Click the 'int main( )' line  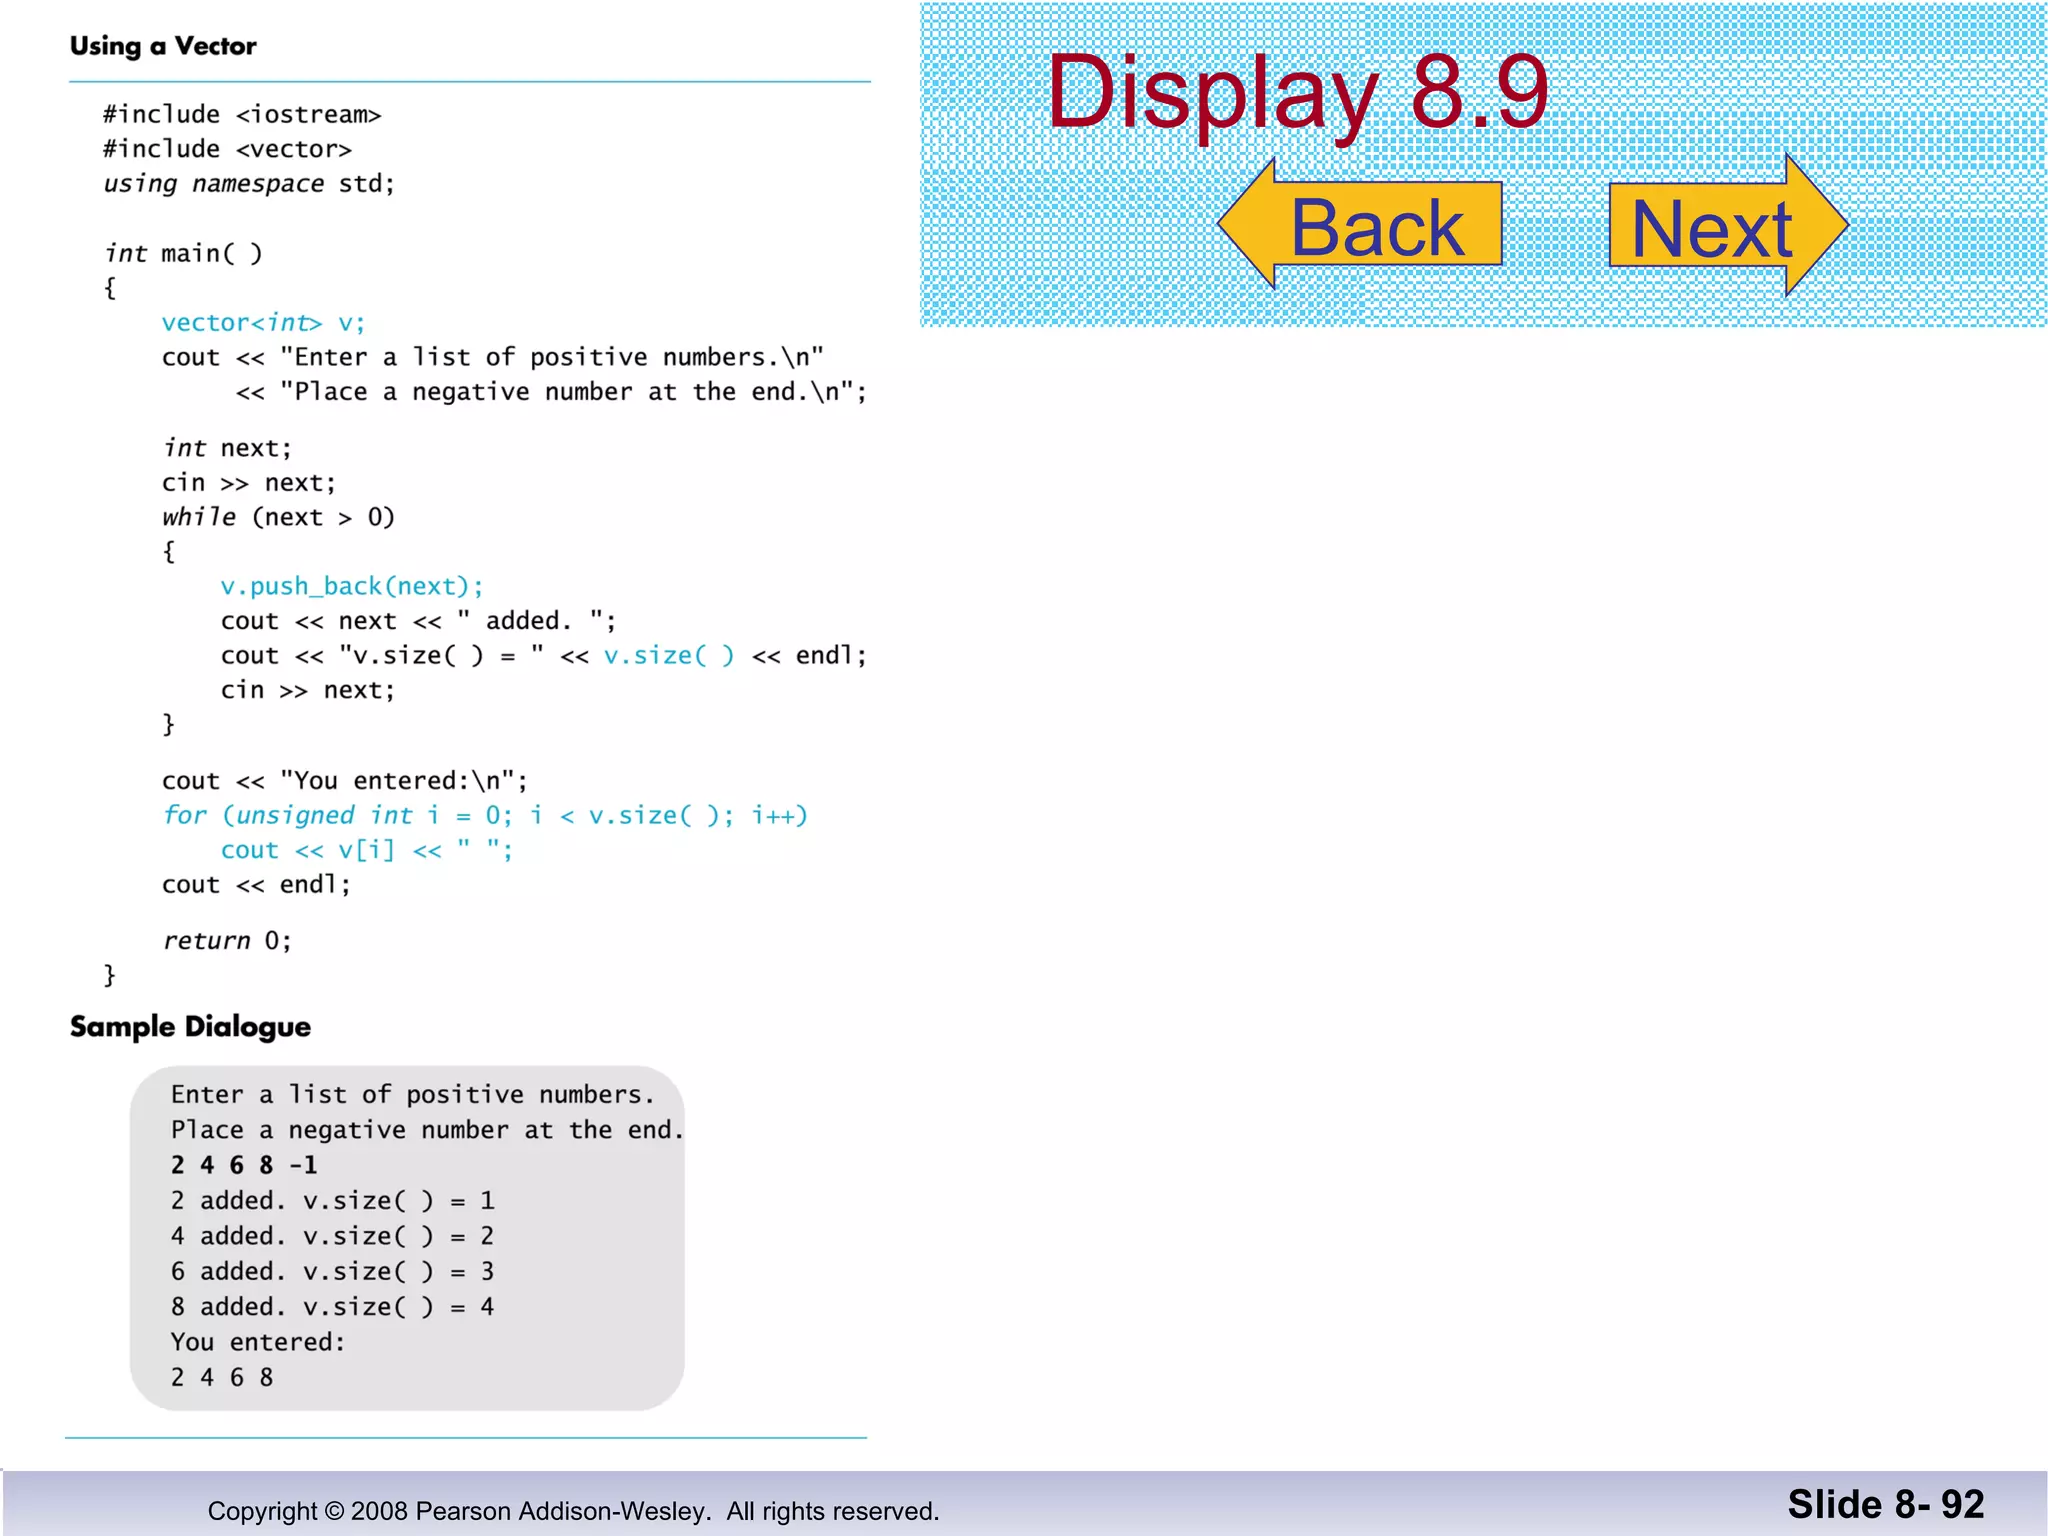point(183,253)
